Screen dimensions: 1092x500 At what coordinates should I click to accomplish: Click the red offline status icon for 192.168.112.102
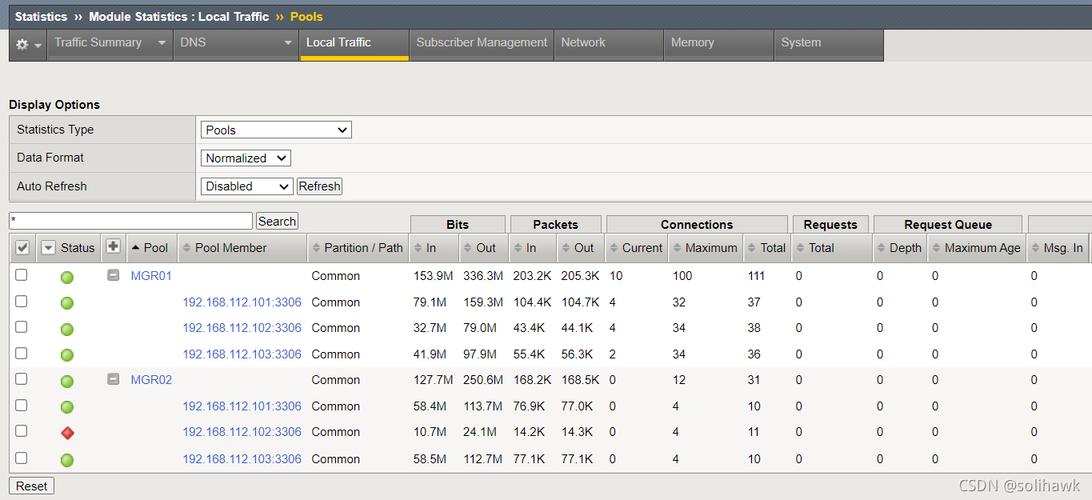pyautogui.click(x=67, y=433)
